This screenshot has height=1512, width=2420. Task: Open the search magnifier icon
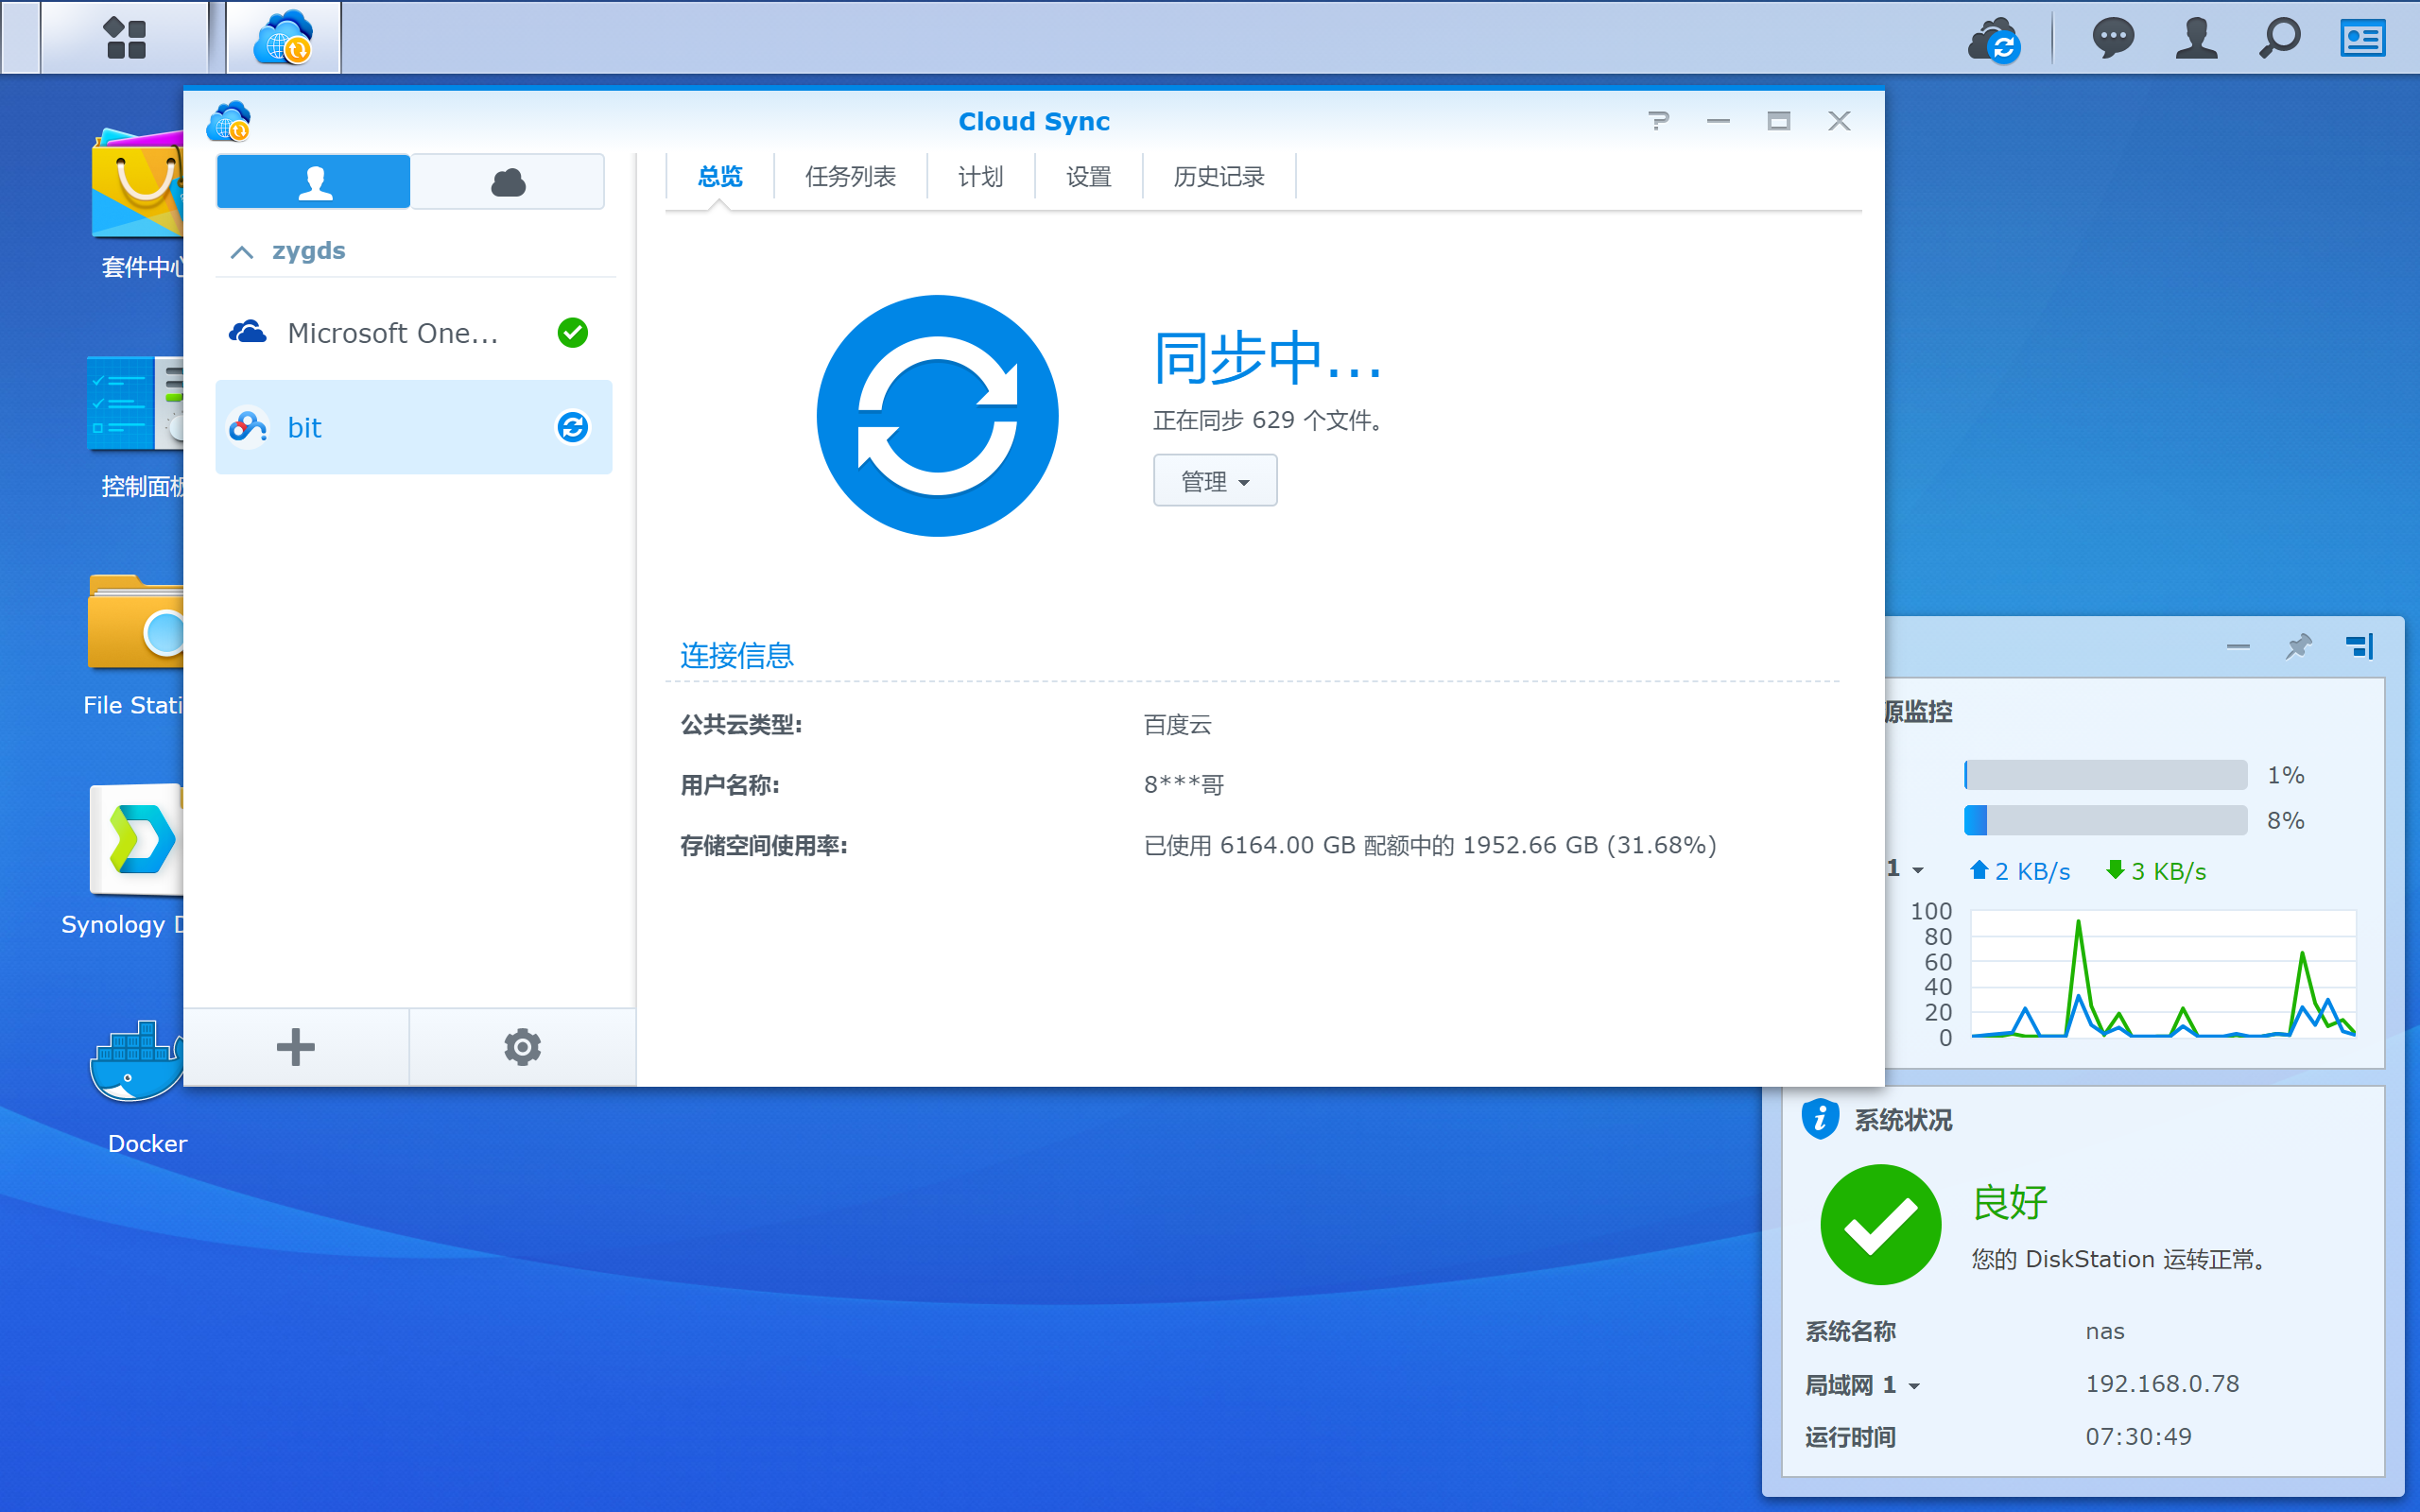click(x=2279, y=39)
